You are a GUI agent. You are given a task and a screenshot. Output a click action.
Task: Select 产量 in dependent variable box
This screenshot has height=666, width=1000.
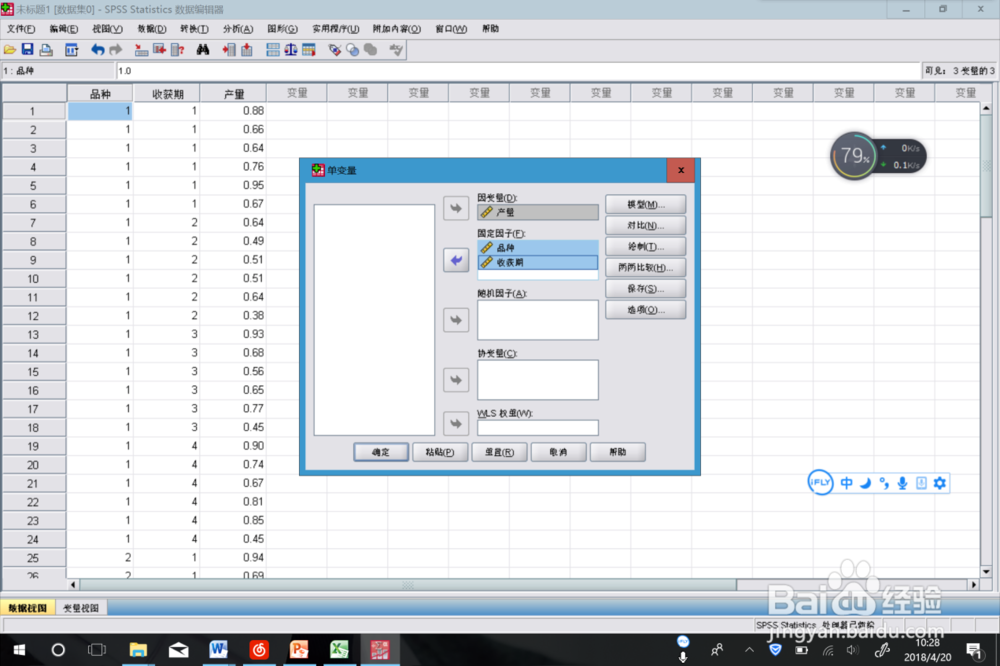click(x=538, y=212)
